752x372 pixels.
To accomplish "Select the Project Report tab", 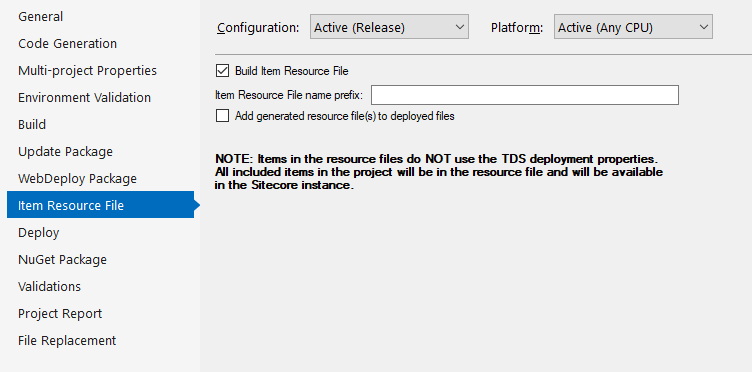I will (x=60, y=314).
